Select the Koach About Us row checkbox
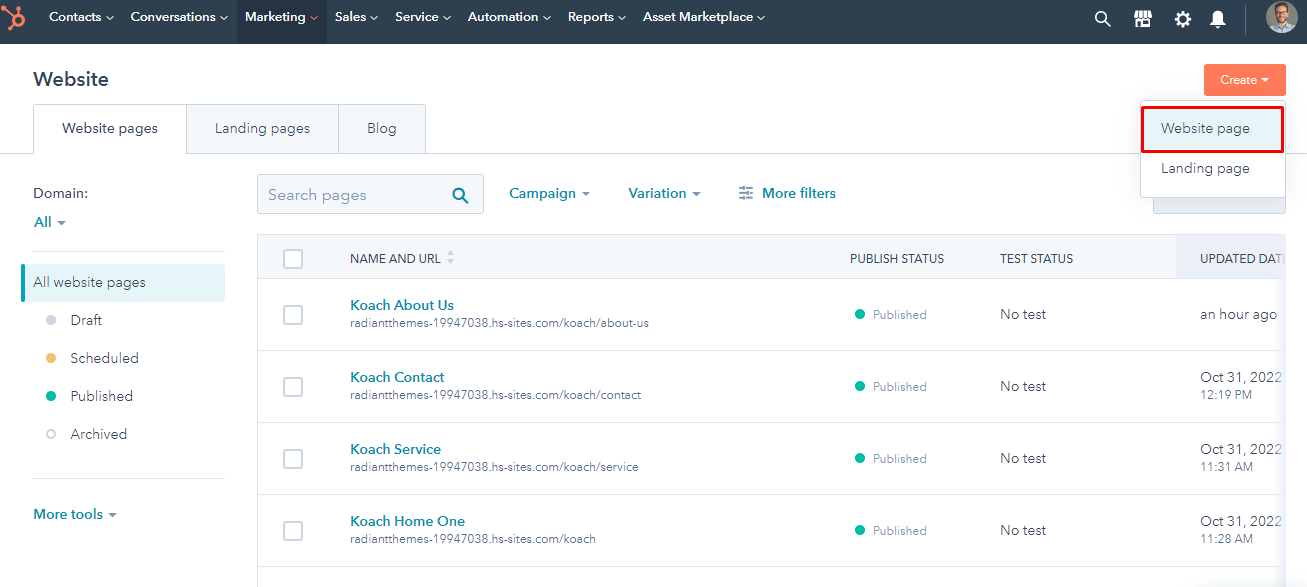 tap(293, 315)
